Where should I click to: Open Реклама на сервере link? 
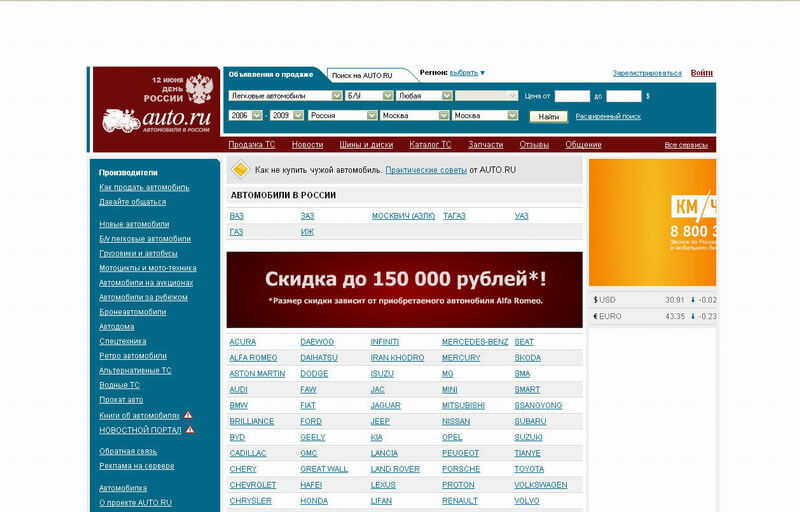137,466
